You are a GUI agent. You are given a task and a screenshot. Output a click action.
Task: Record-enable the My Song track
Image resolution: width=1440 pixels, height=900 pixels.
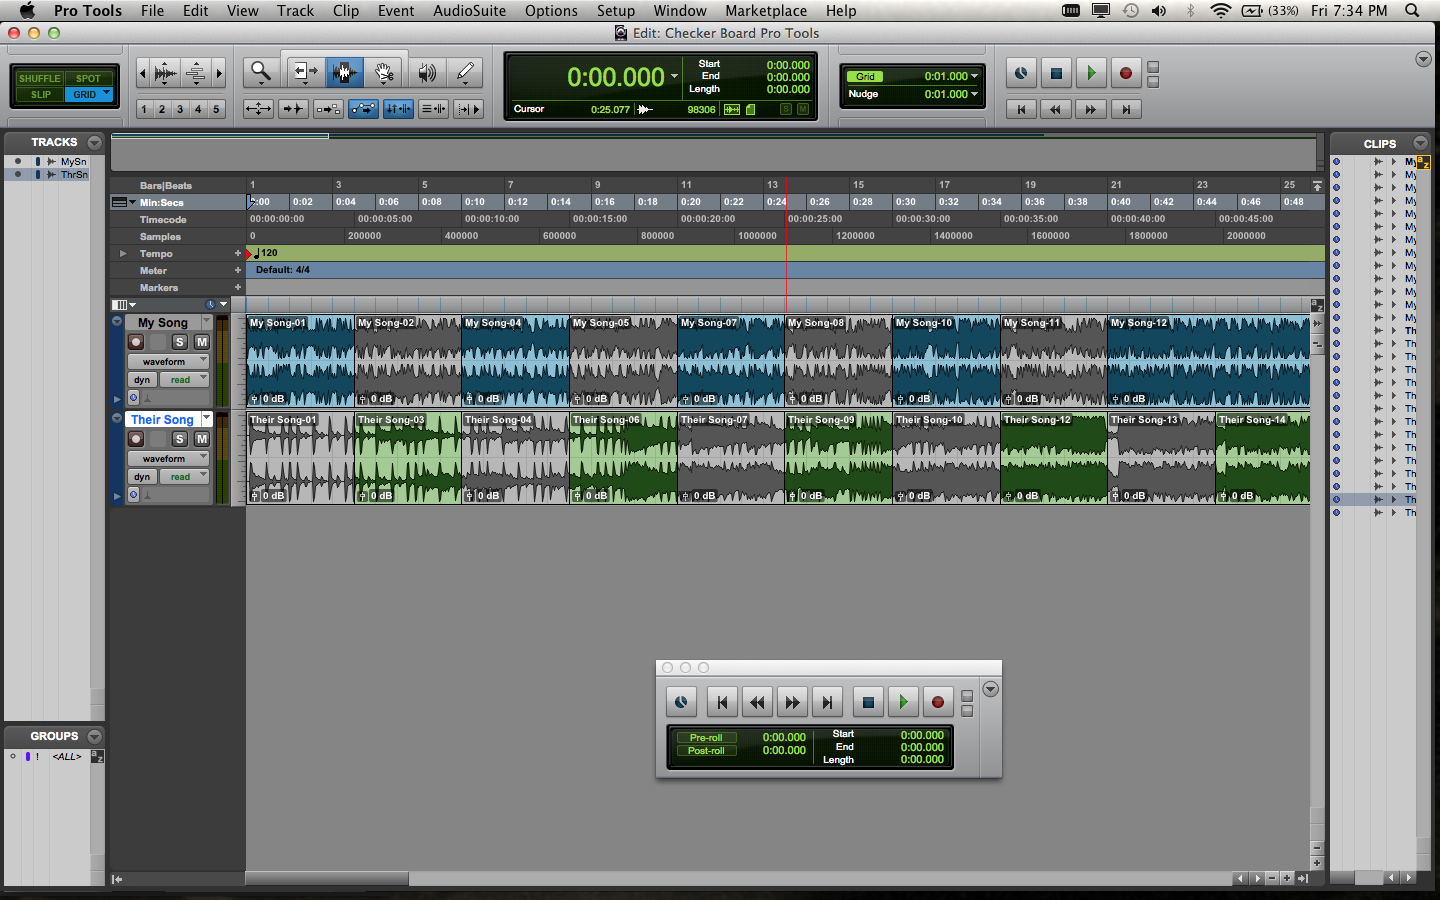[x=136, y=342]
